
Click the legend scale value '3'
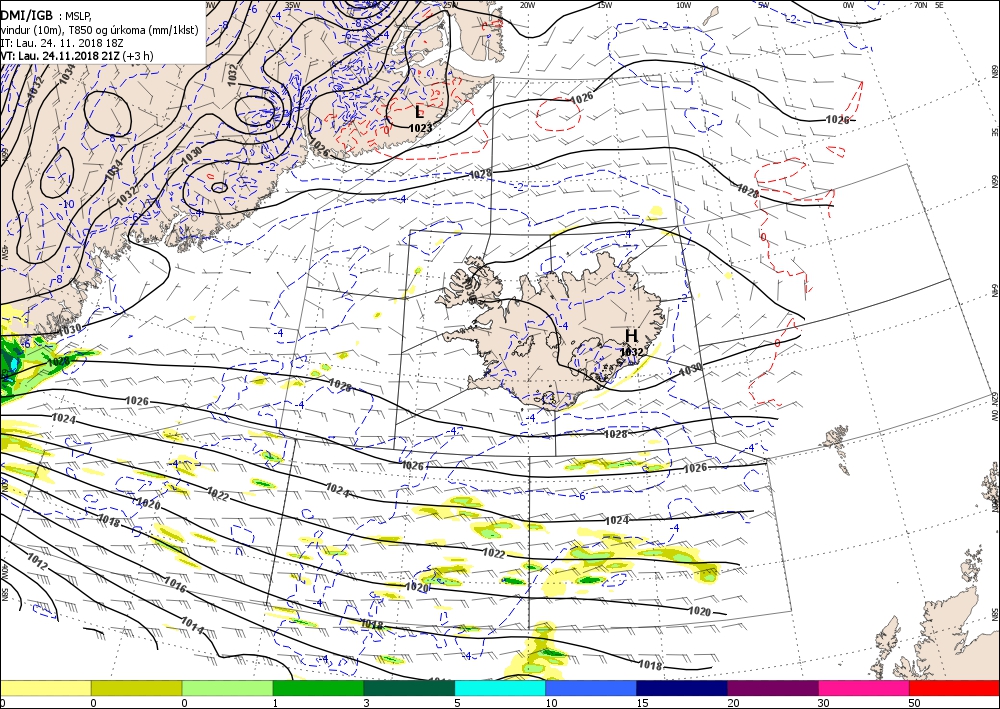coord(366,703)
